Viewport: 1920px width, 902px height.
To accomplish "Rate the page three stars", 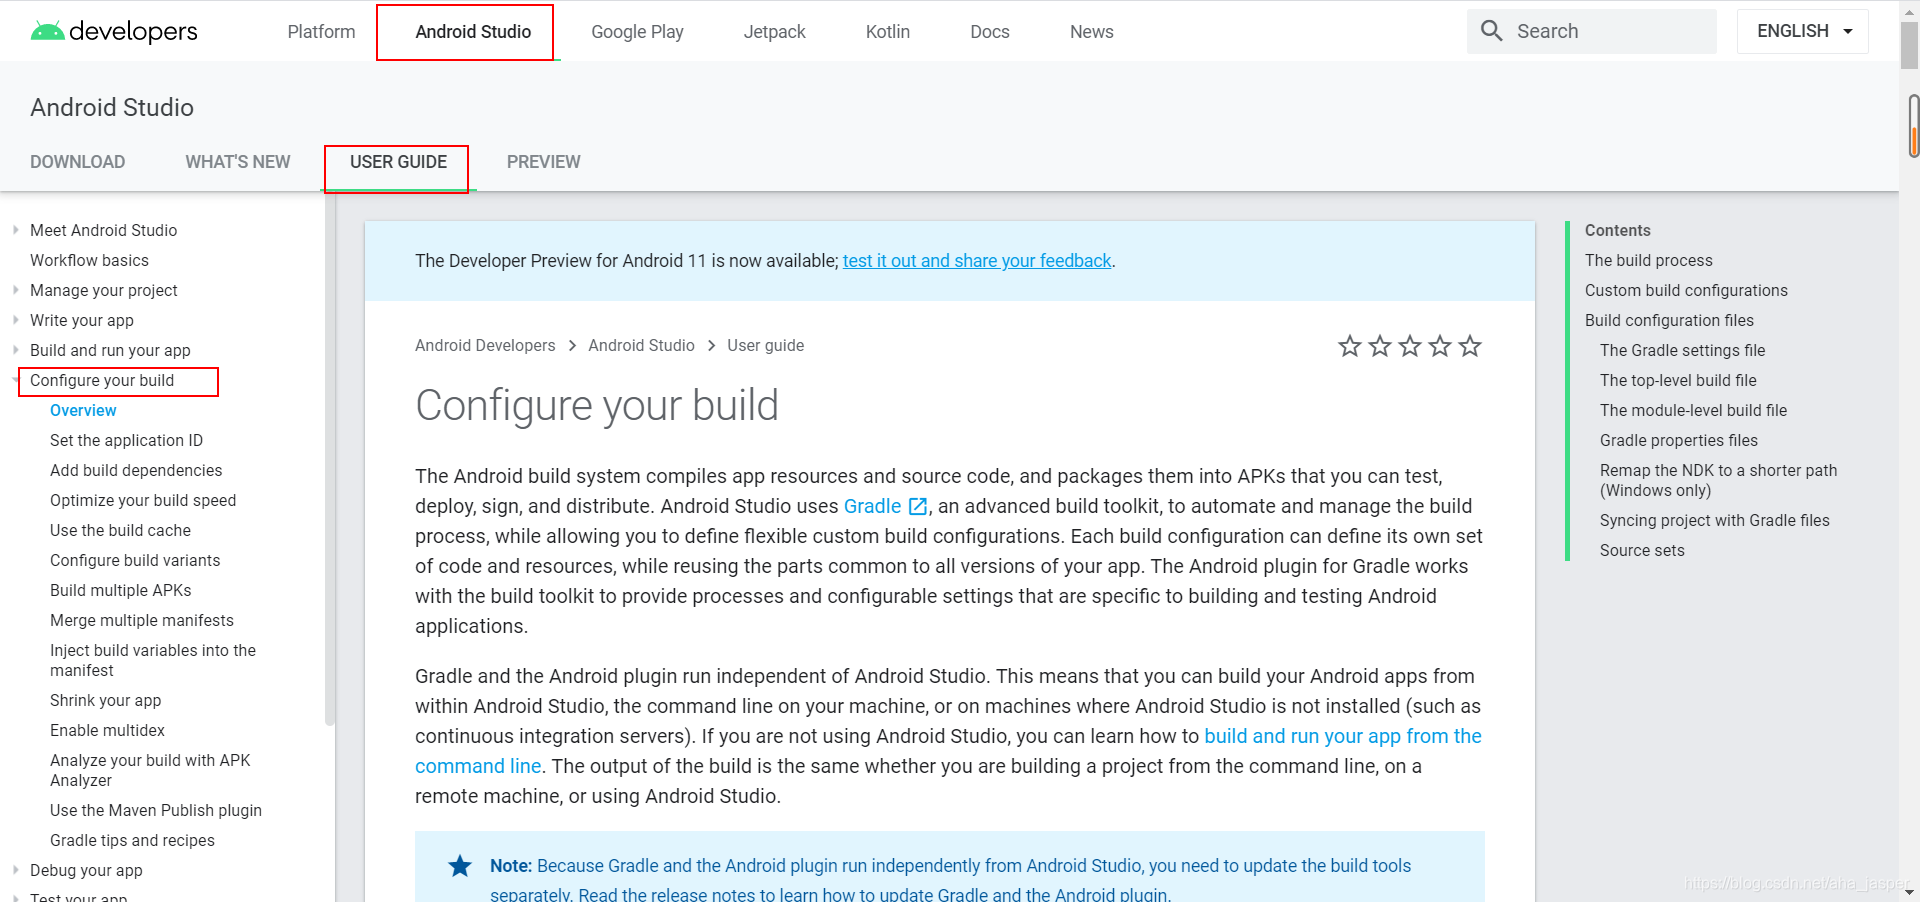I will [1410, 346].
